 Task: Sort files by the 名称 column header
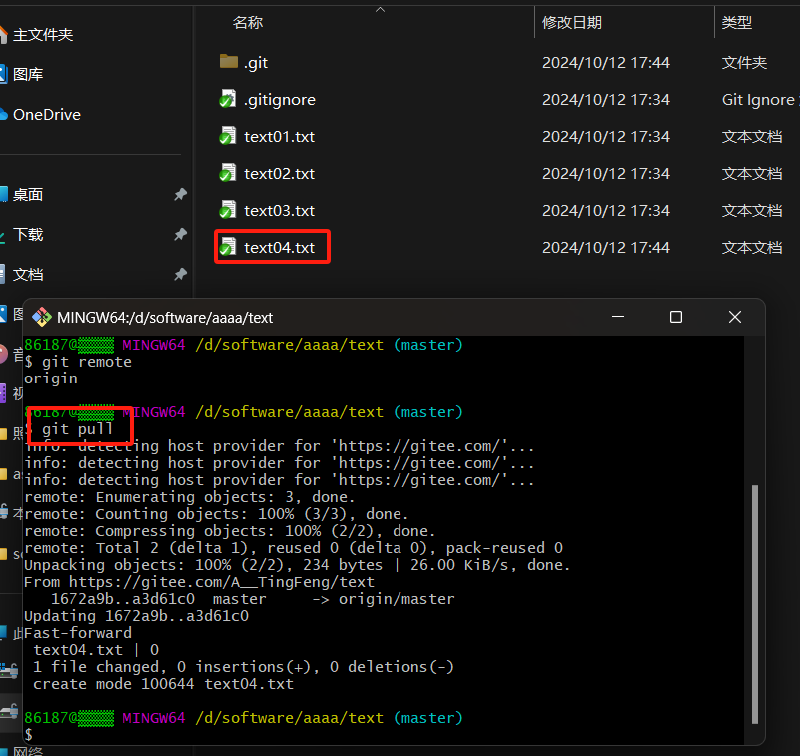click(x=248, y=22)
